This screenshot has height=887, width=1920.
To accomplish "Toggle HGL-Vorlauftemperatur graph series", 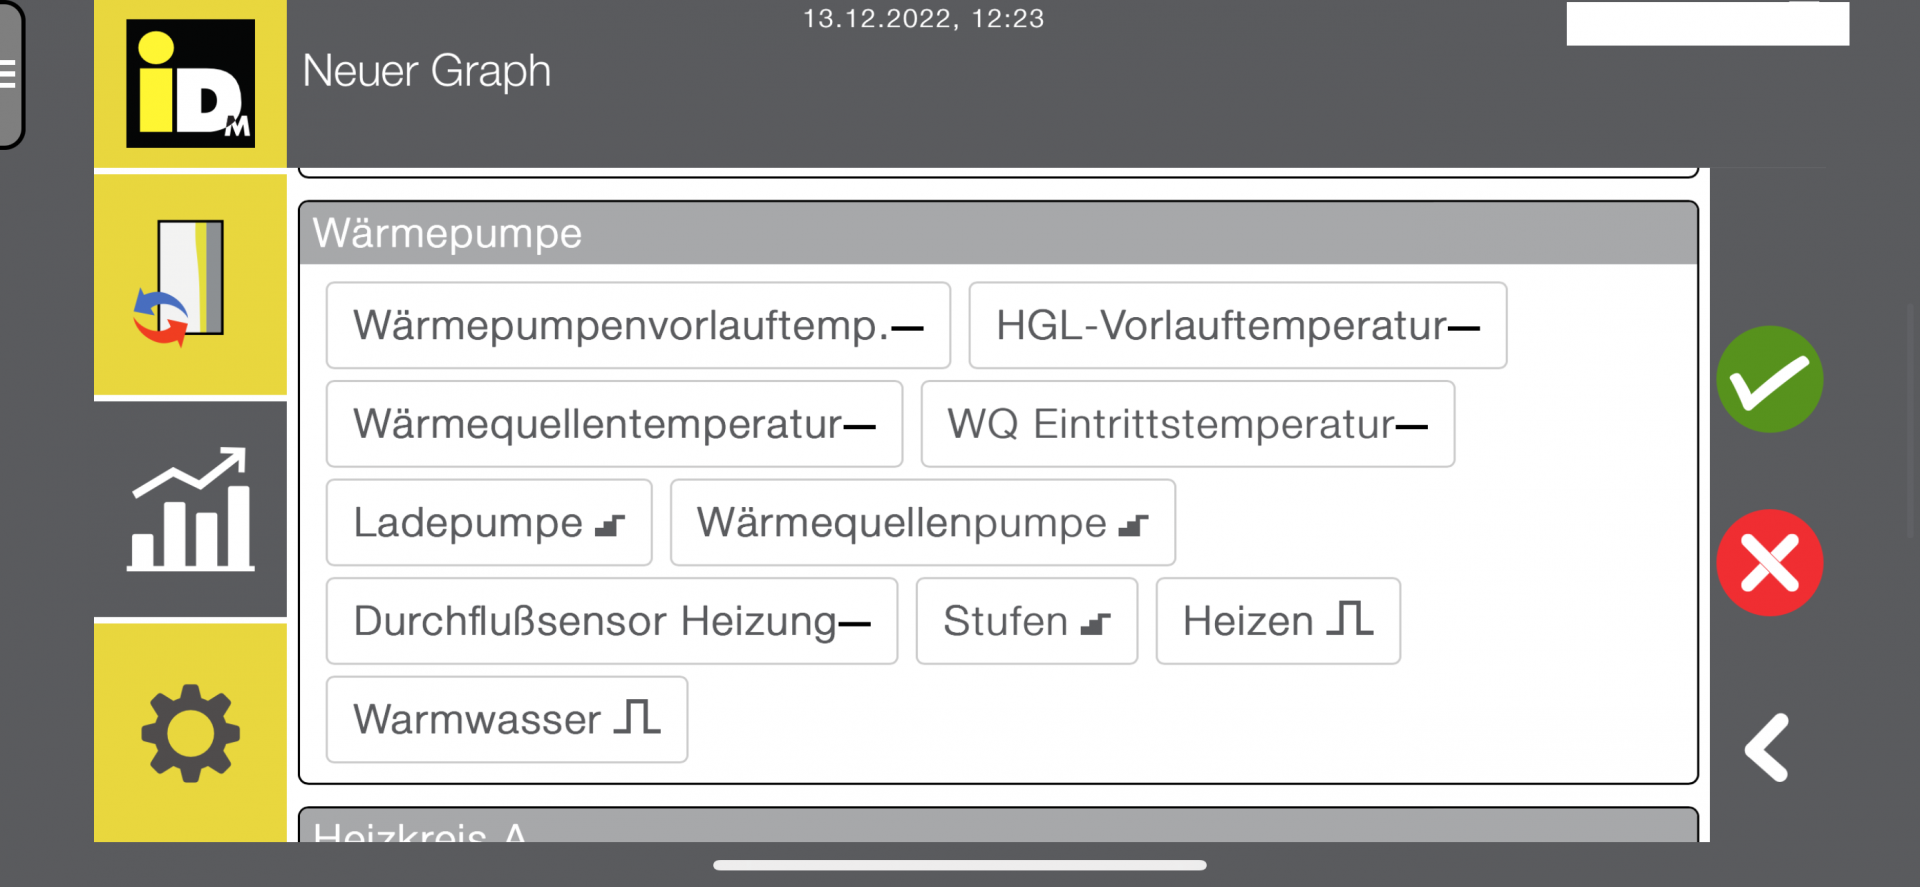I will [1237, 326].
